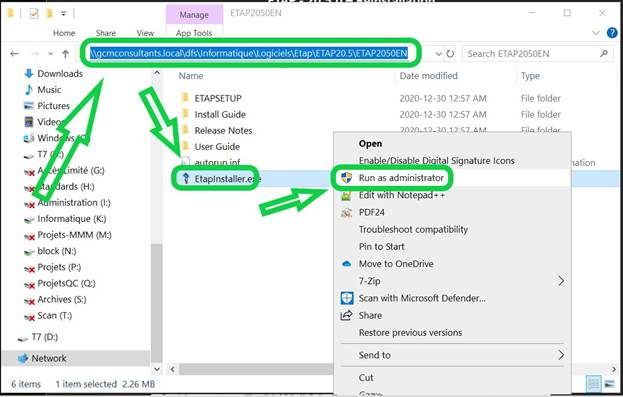The height and width of the screenshot is (397, 623).
Task: Sort by Date modified column
Action: click(428, 76)
